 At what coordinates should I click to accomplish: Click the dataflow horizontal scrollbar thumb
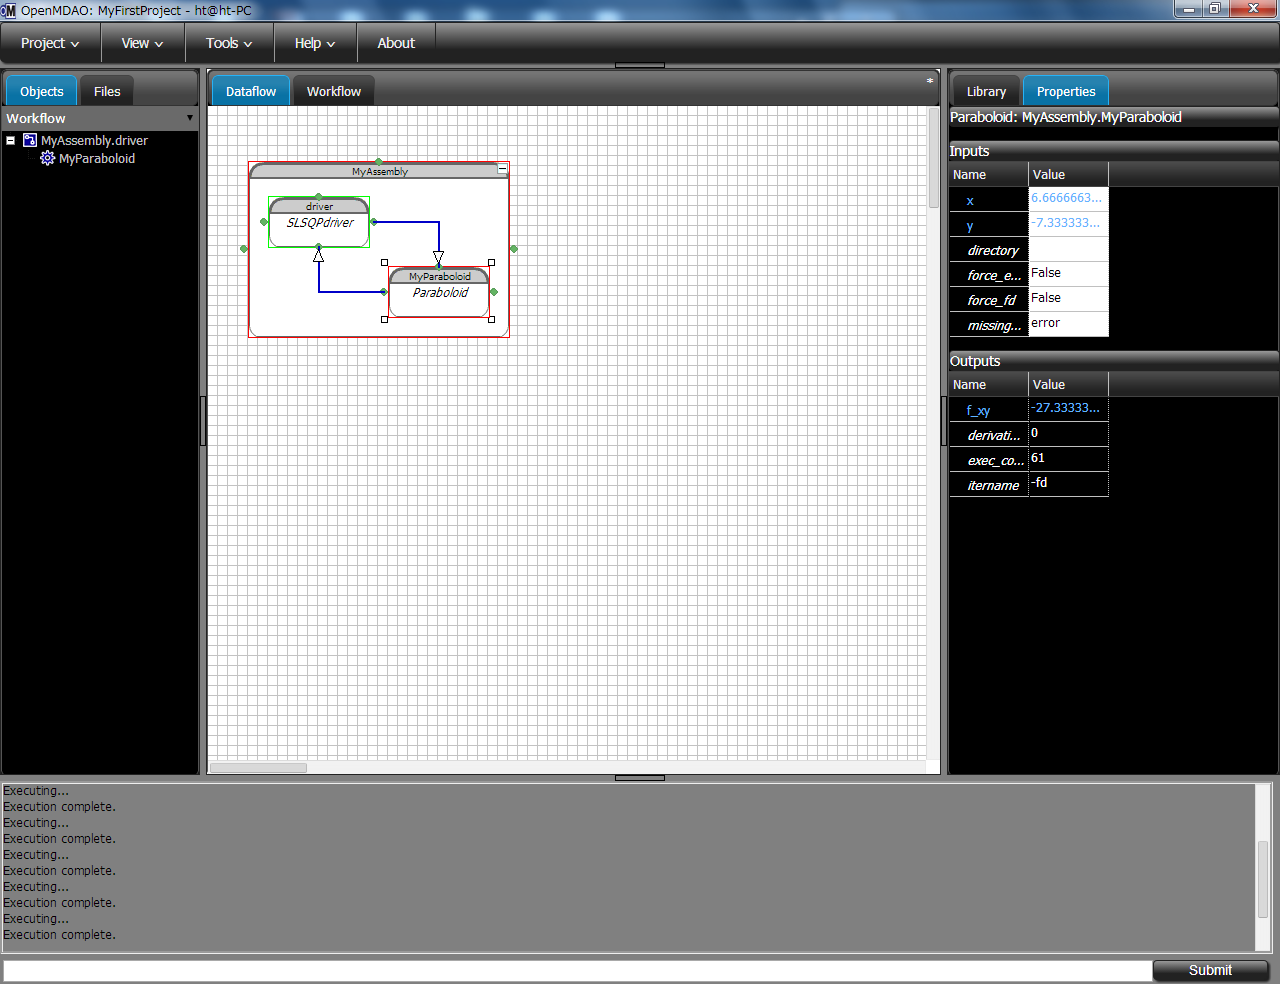[258, 768]
